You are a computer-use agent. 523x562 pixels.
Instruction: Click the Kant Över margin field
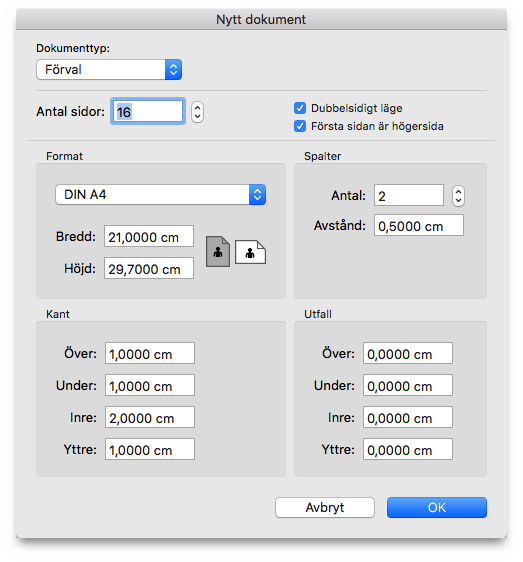pyautogui.click(x=150, y=353)
